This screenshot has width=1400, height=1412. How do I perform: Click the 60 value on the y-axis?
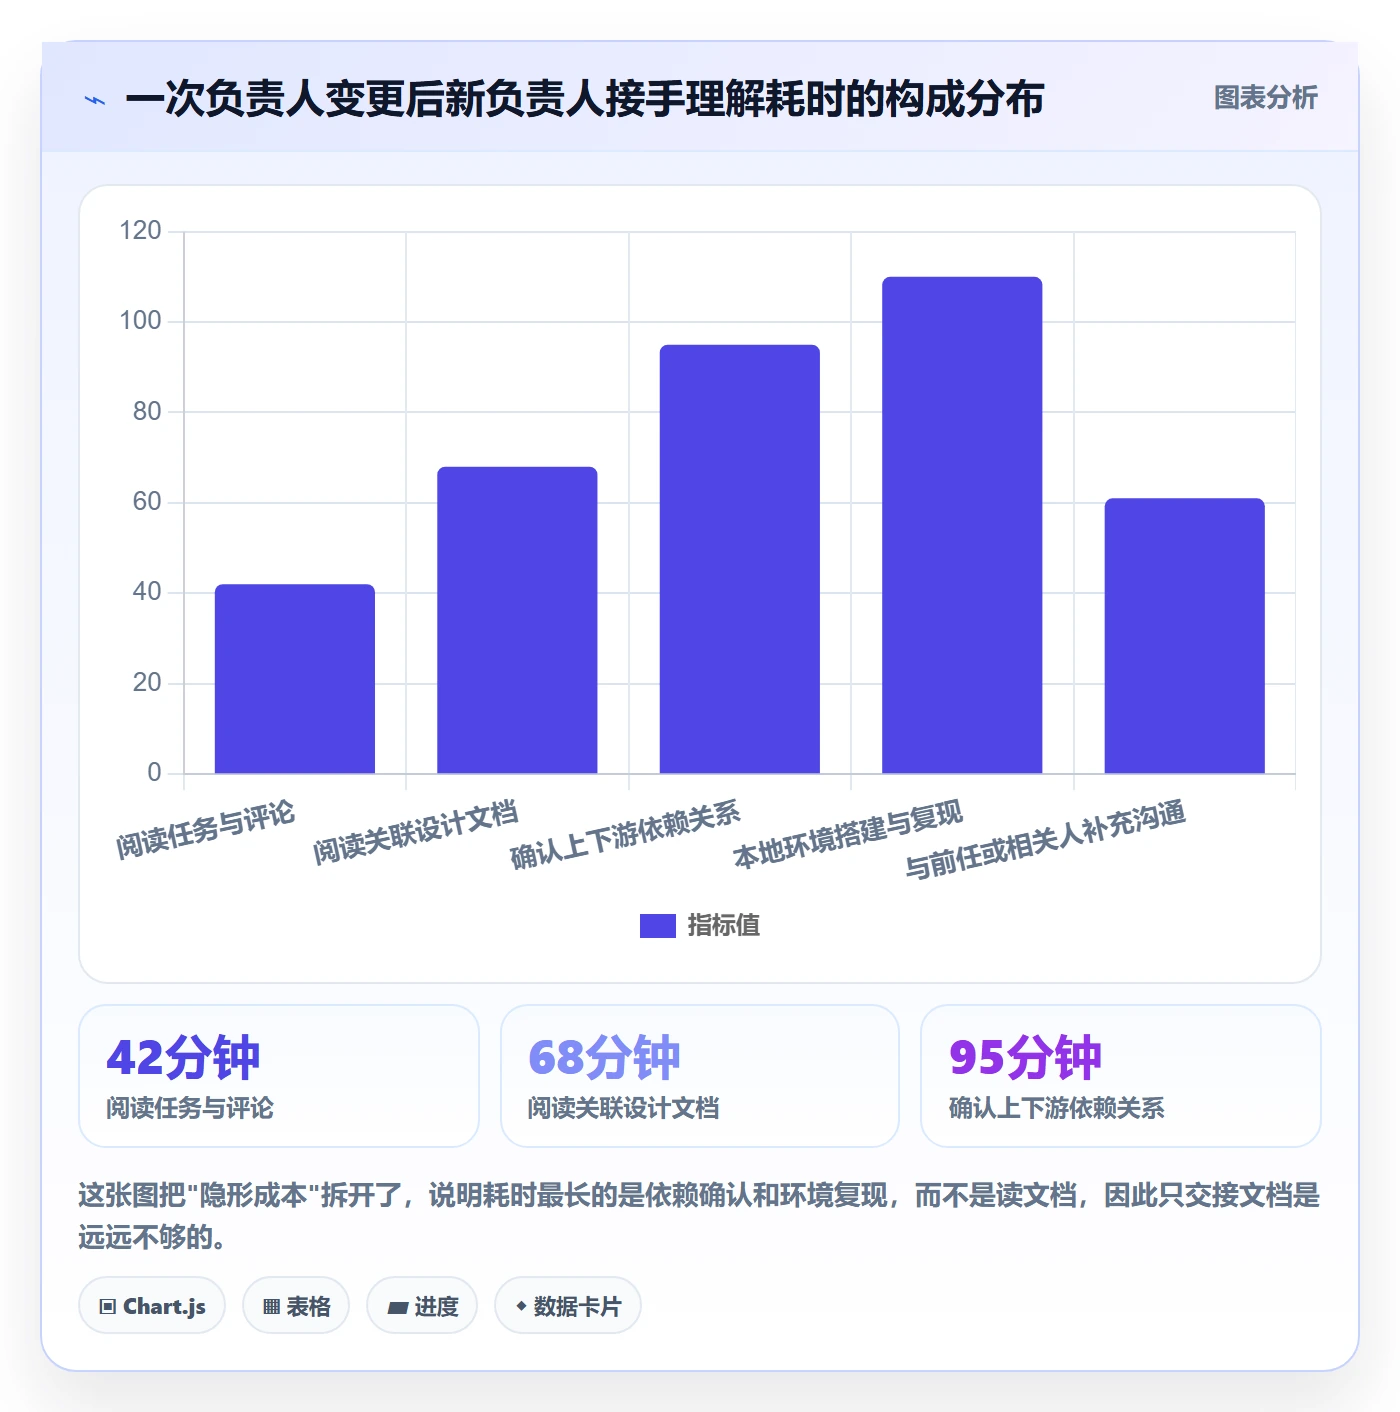147,502
